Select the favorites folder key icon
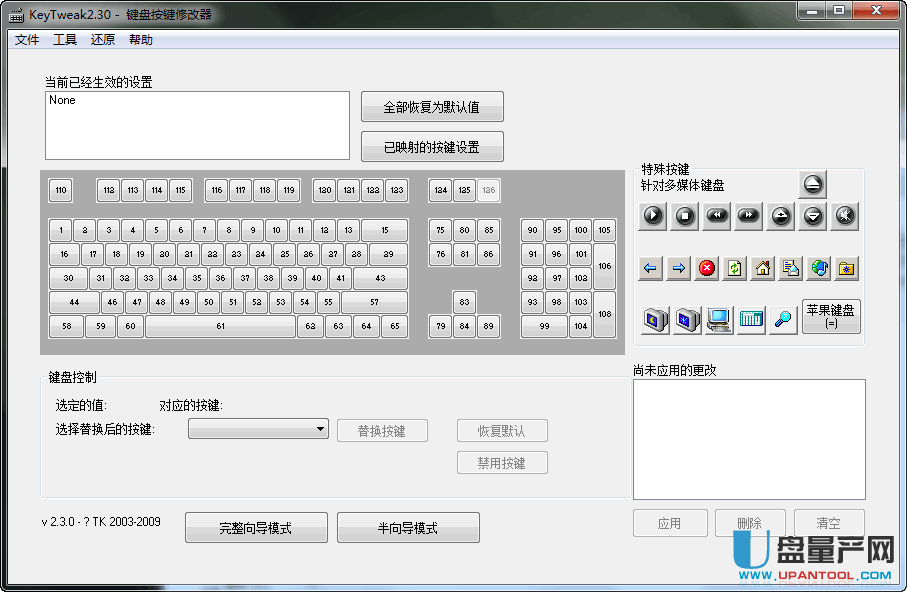 847,269
